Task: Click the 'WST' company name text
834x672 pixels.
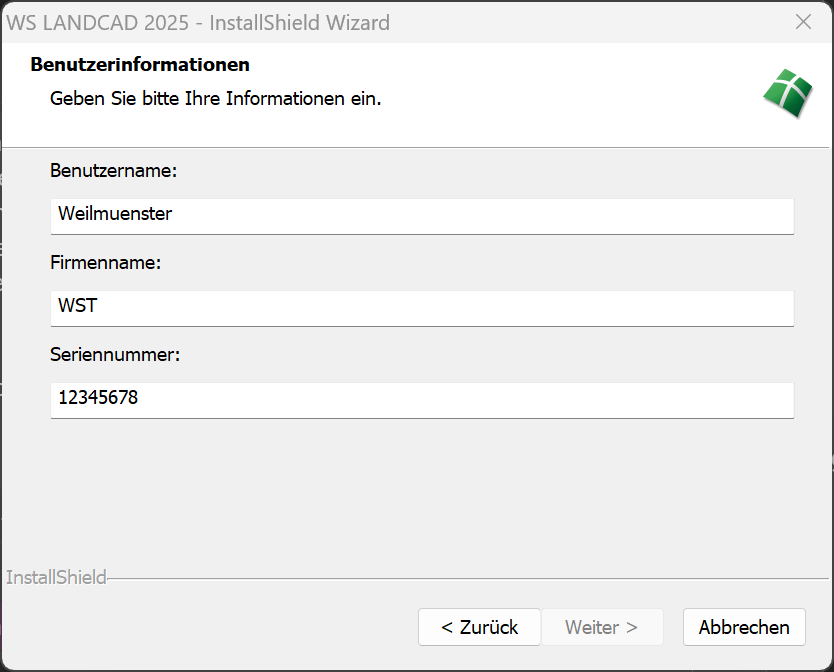Action: tap(78, 306)
